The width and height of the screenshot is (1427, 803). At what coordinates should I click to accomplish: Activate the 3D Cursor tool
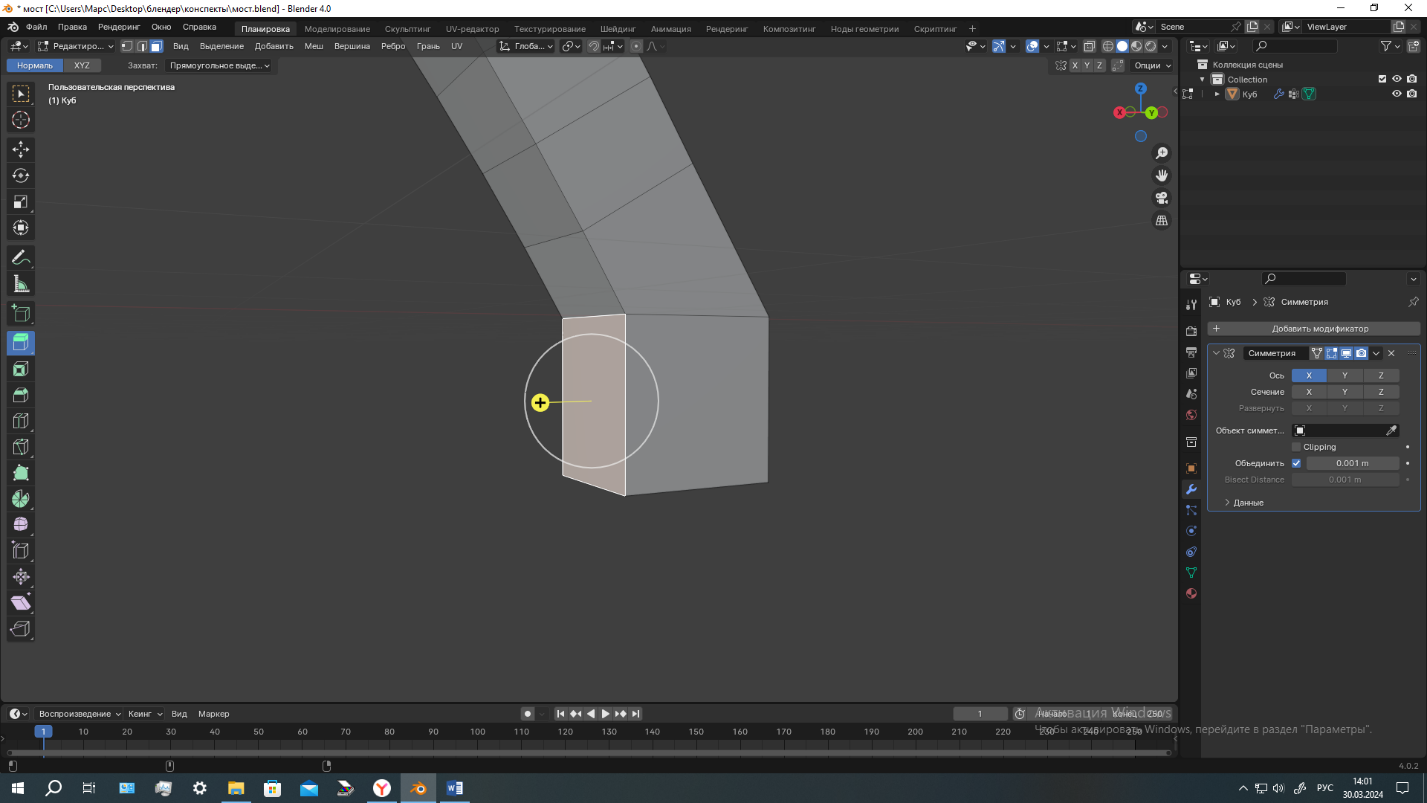click(20, 120)
